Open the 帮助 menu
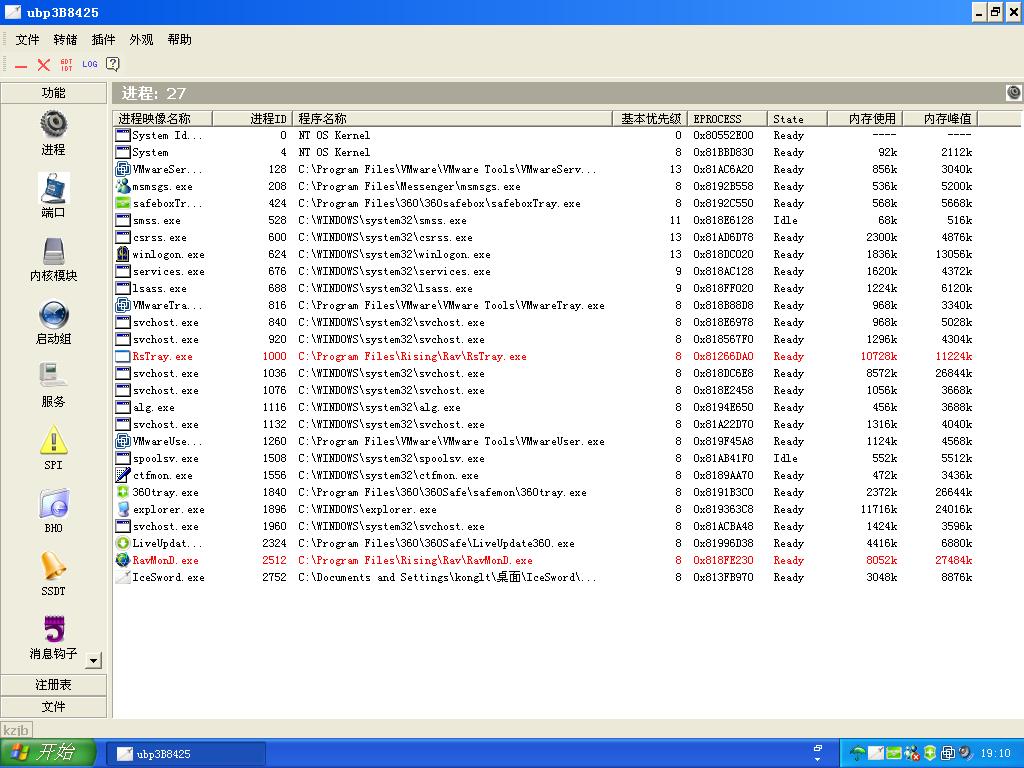This screenshot has width=1024, height=768. (x=180, y=40)
